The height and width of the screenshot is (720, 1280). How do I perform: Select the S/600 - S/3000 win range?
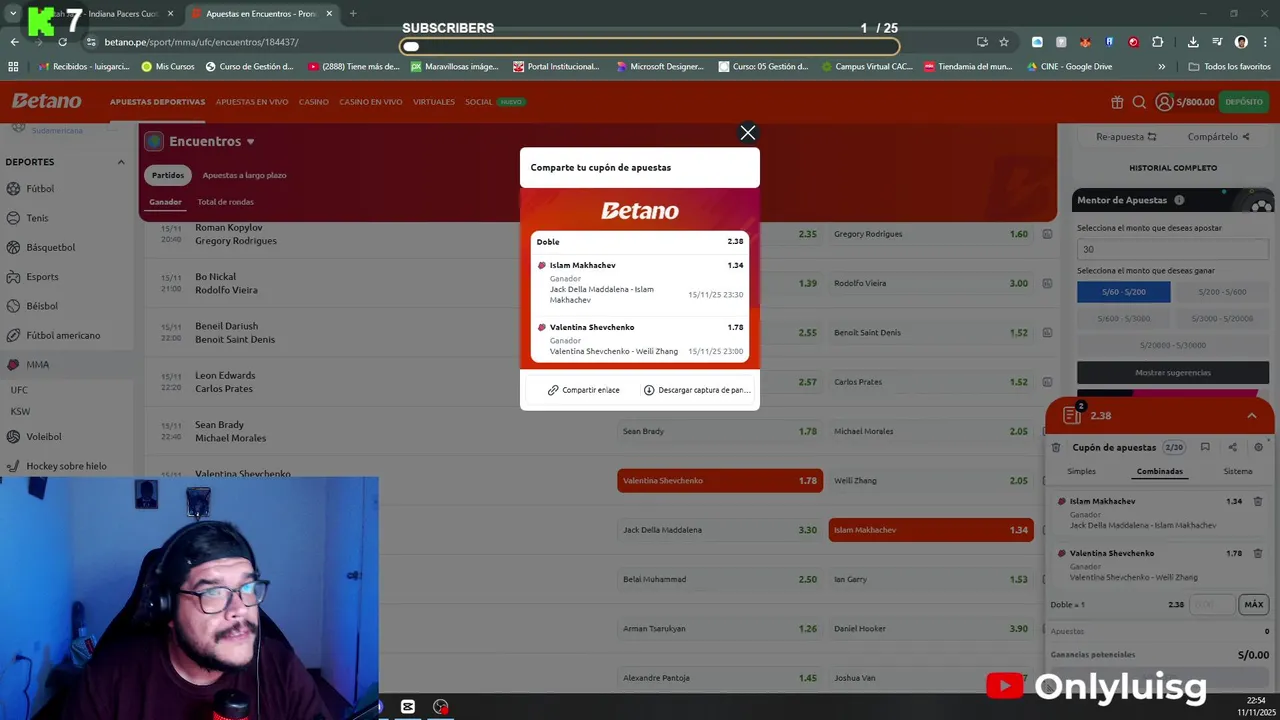[x=1124, y=318]
